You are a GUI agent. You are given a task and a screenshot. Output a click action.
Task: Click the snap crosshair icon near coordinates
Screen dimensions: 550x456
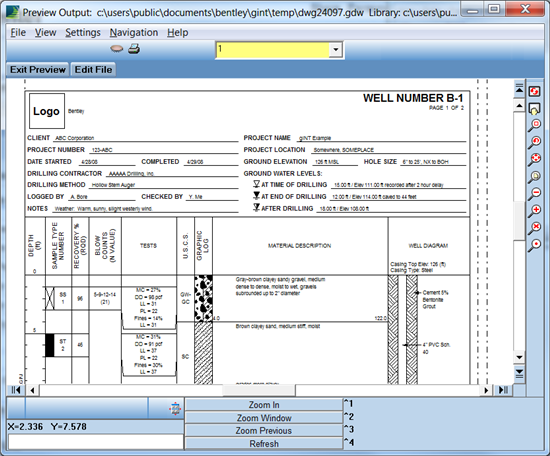click(175, 409)
